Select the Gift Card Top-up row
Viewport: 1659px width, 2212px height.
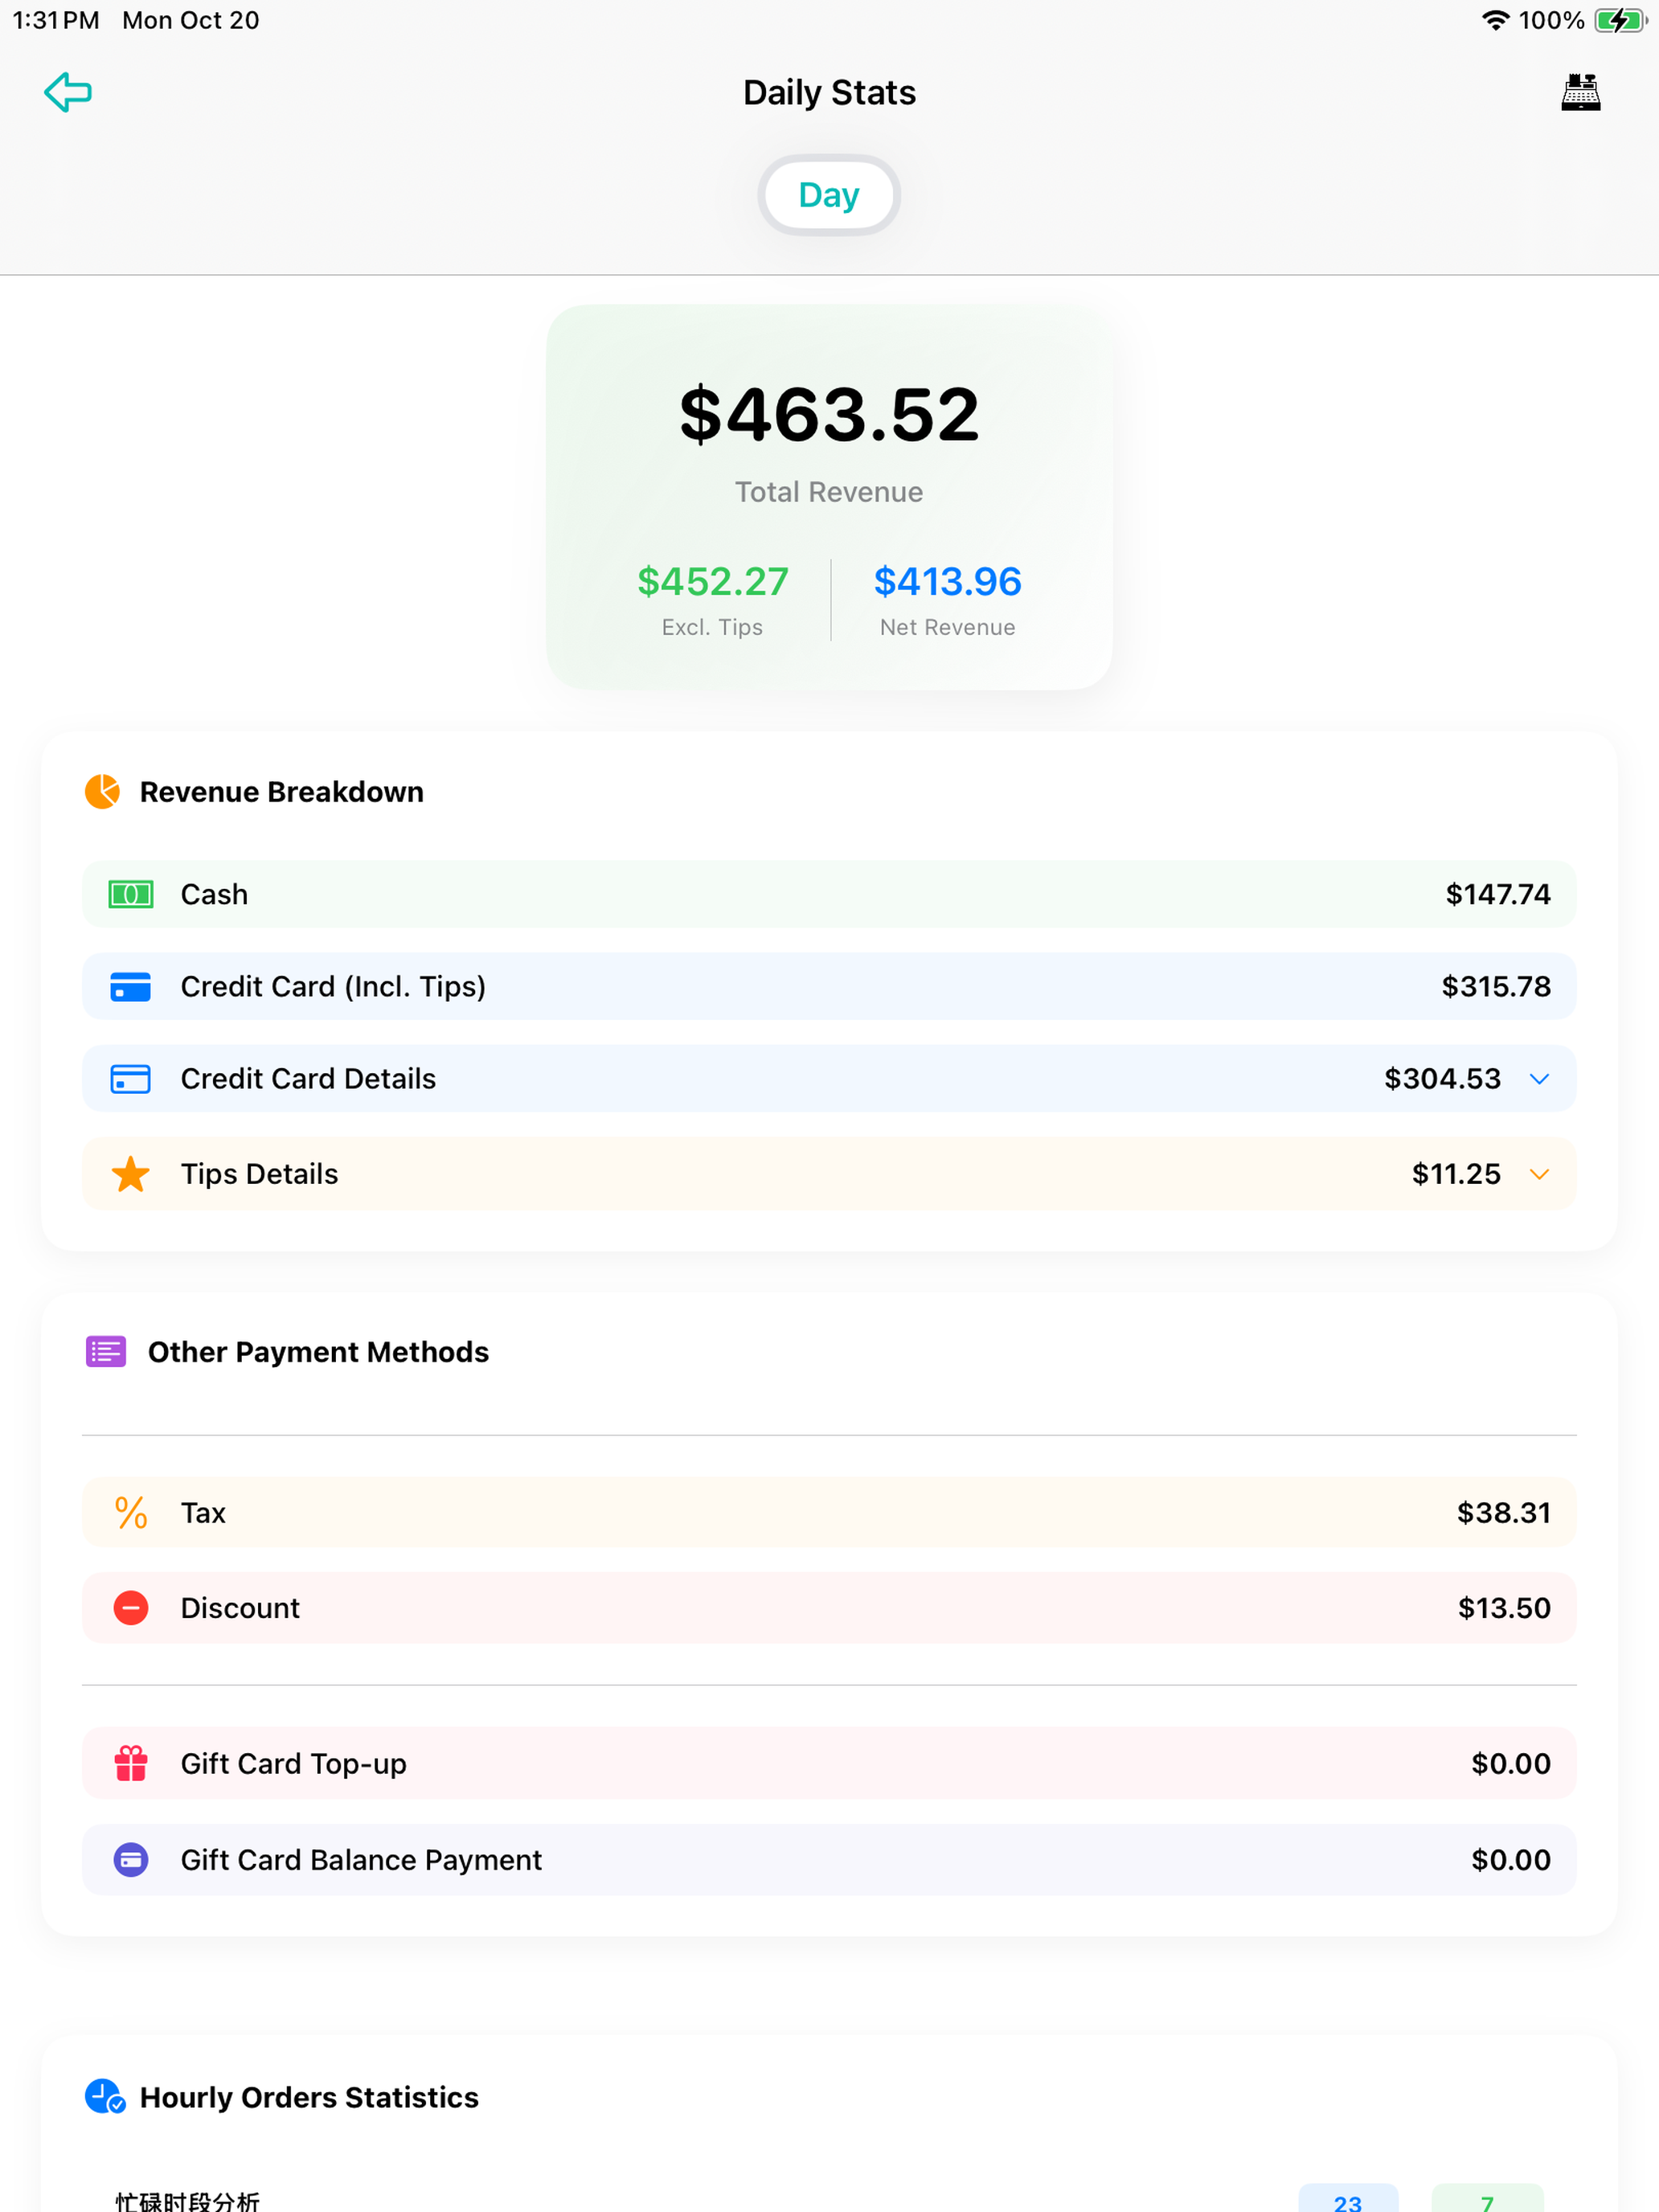click(x=829, y=1763)
